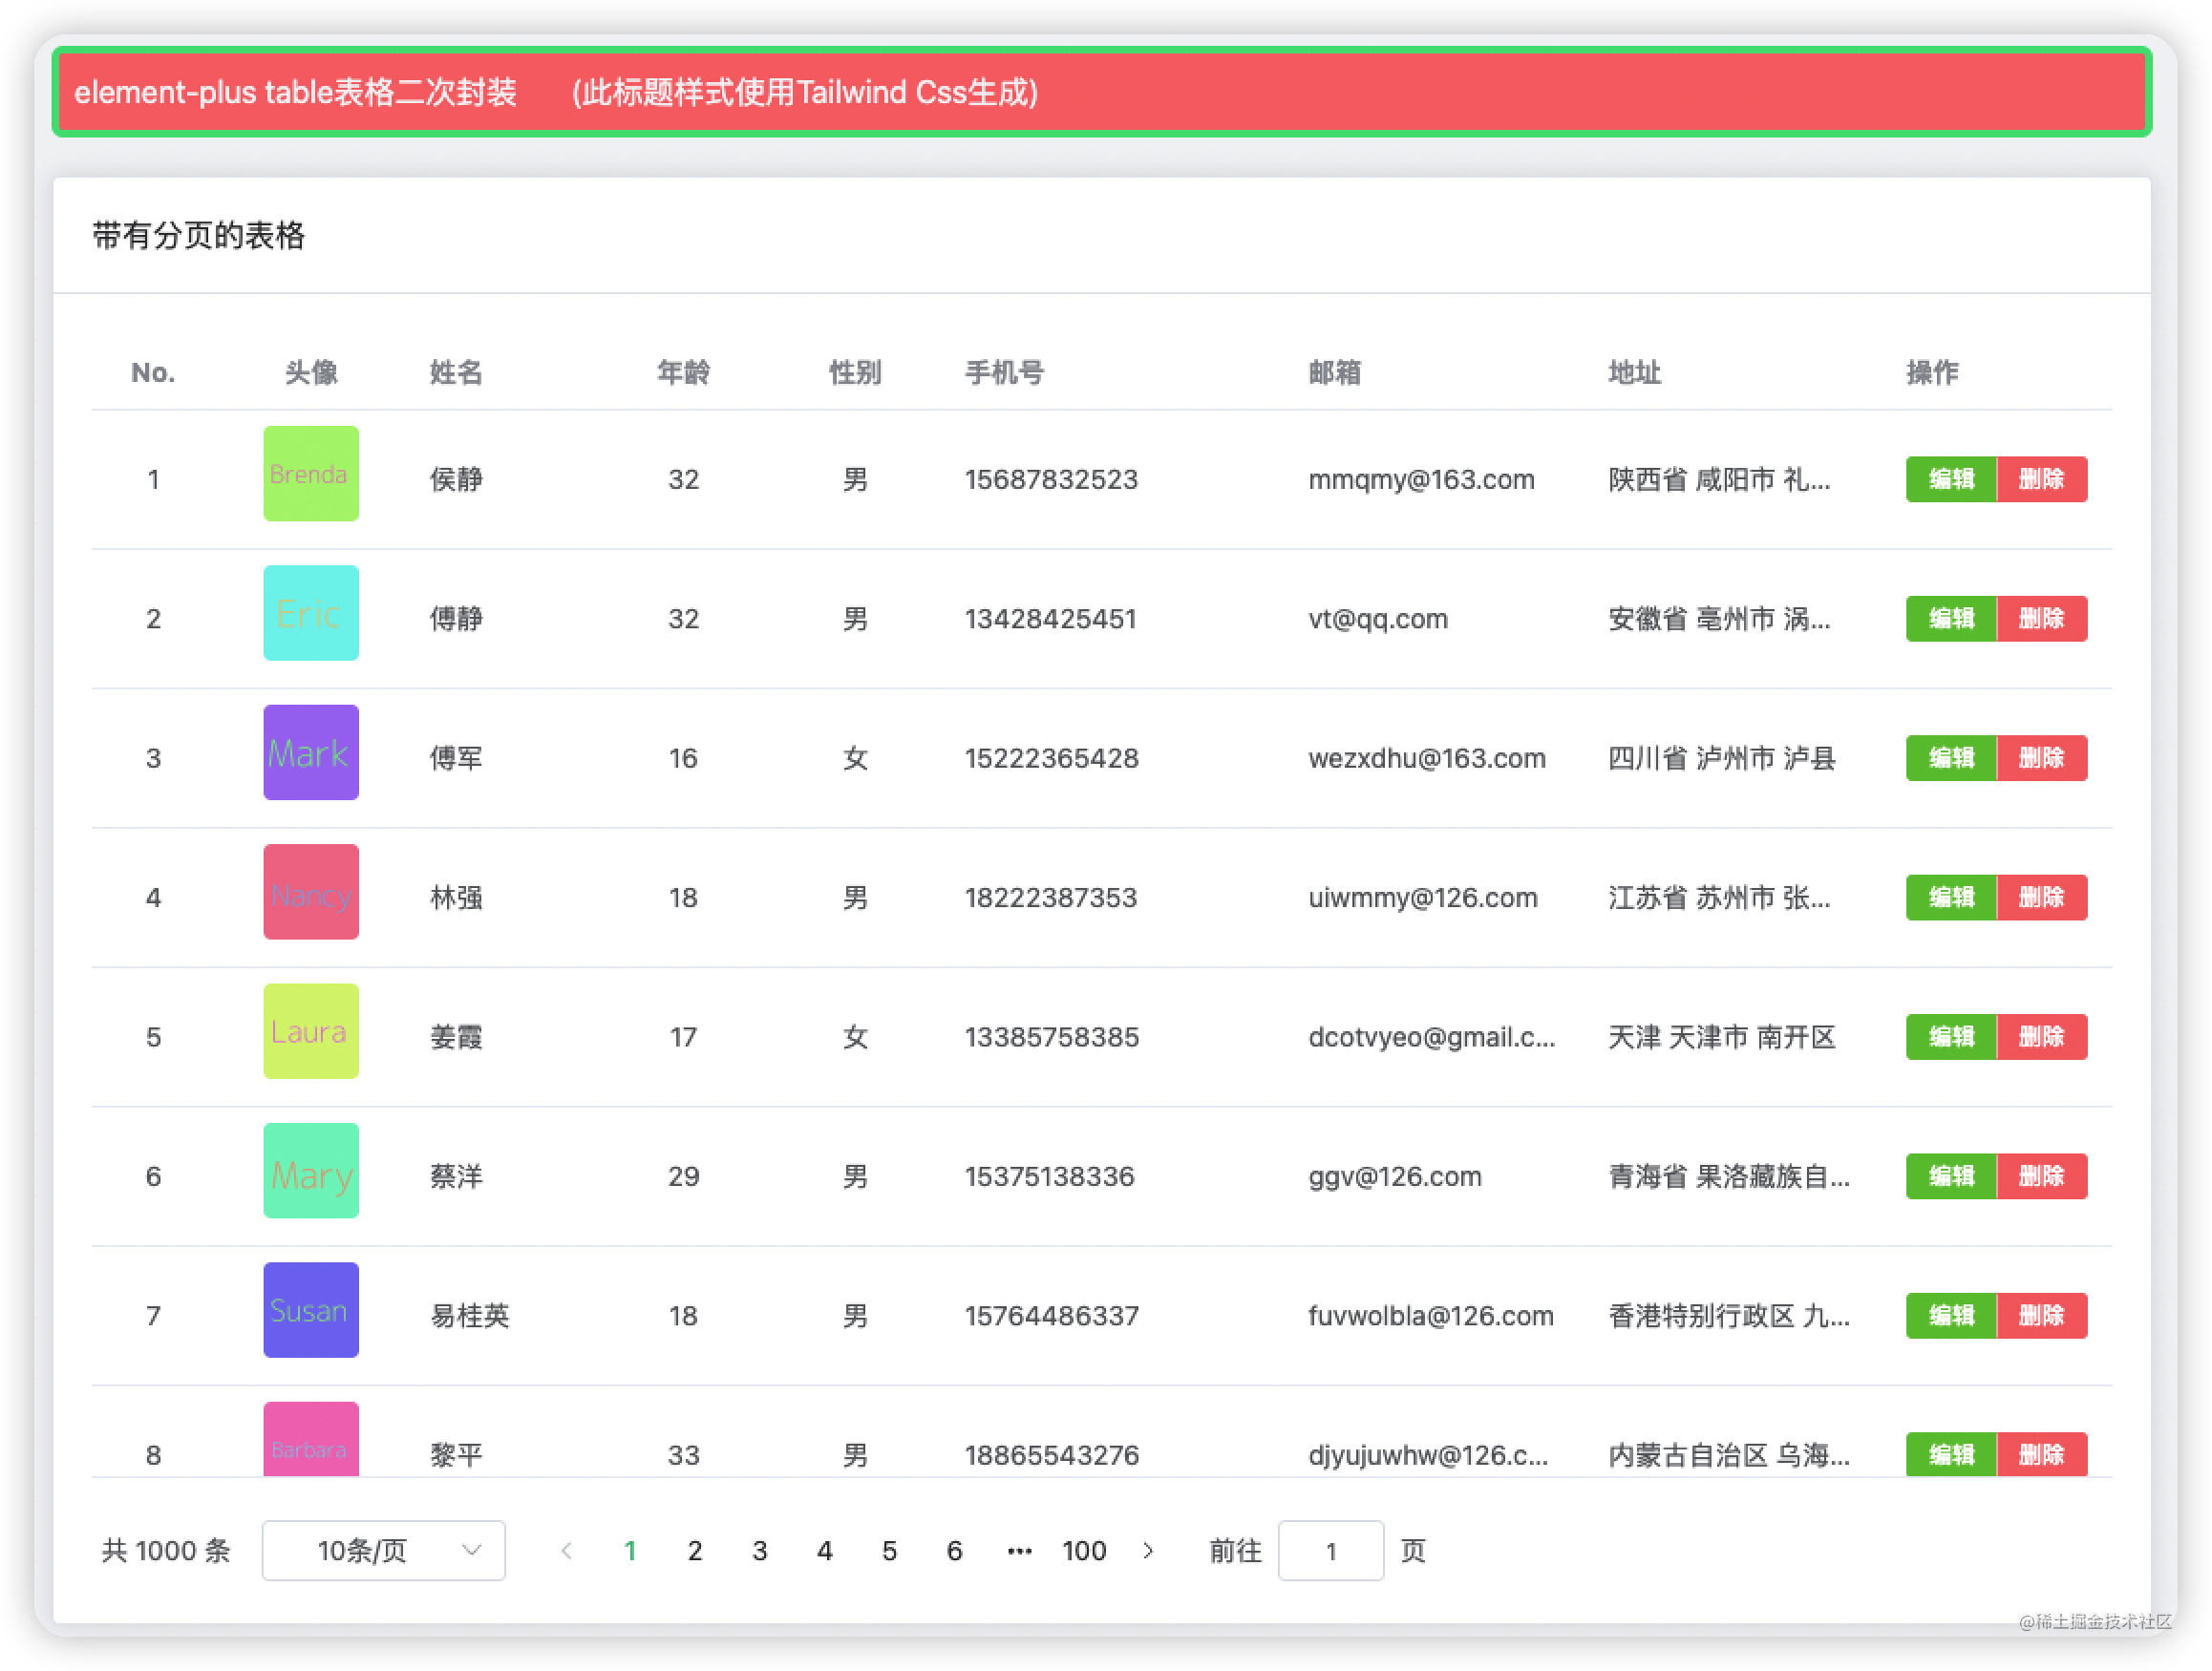The width and height of the screenshot is (2212, 1671).
Task: Click the ellipsis to jump more pages
Action: coord(1019,1551)
